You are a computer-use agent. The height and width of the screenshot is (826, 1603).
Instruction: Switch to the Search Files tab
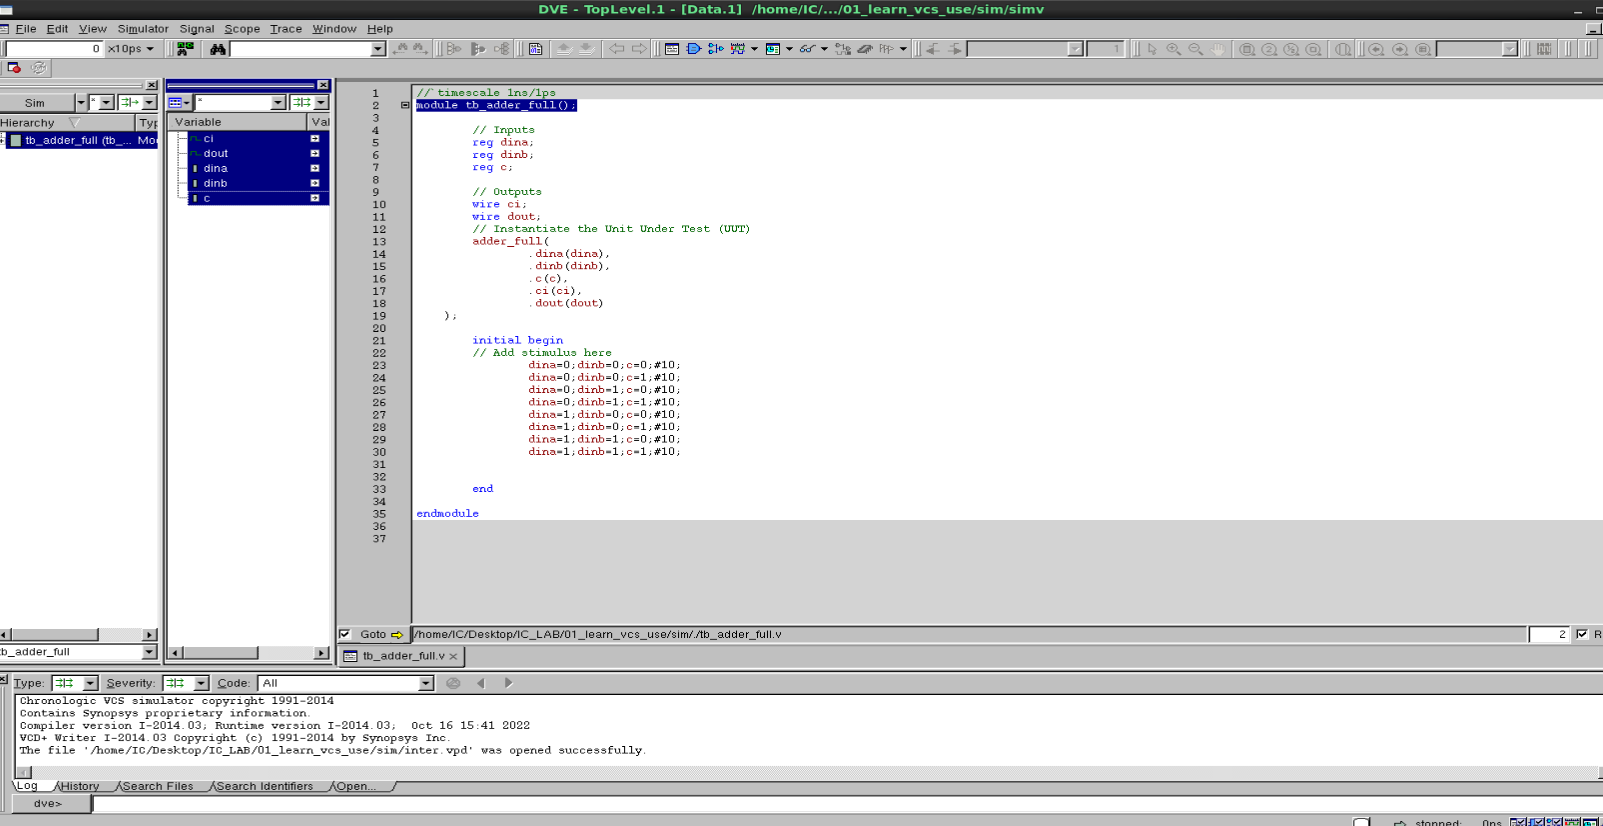click(x=158, y=786)
